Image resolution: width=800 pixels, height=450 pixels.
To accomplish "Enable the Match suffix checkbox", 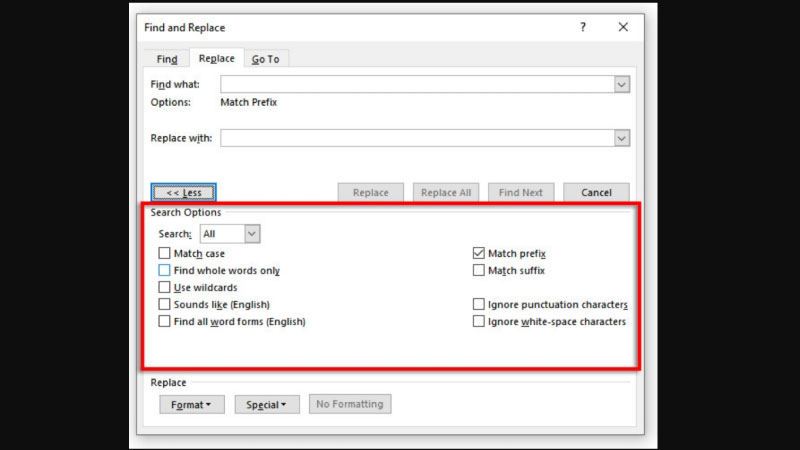I will click(x=479, y=270).
